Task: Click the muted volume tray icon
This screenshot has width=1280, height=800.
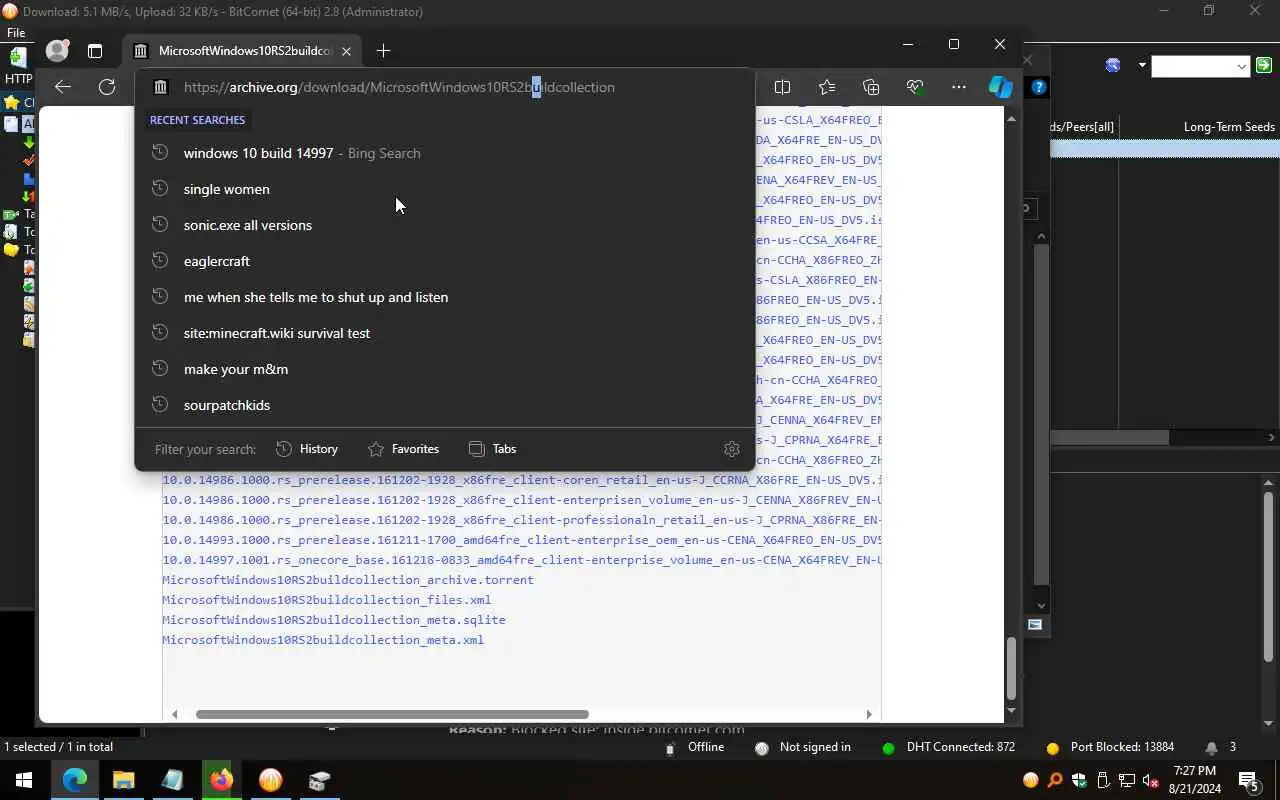Action: point(1151,780)
